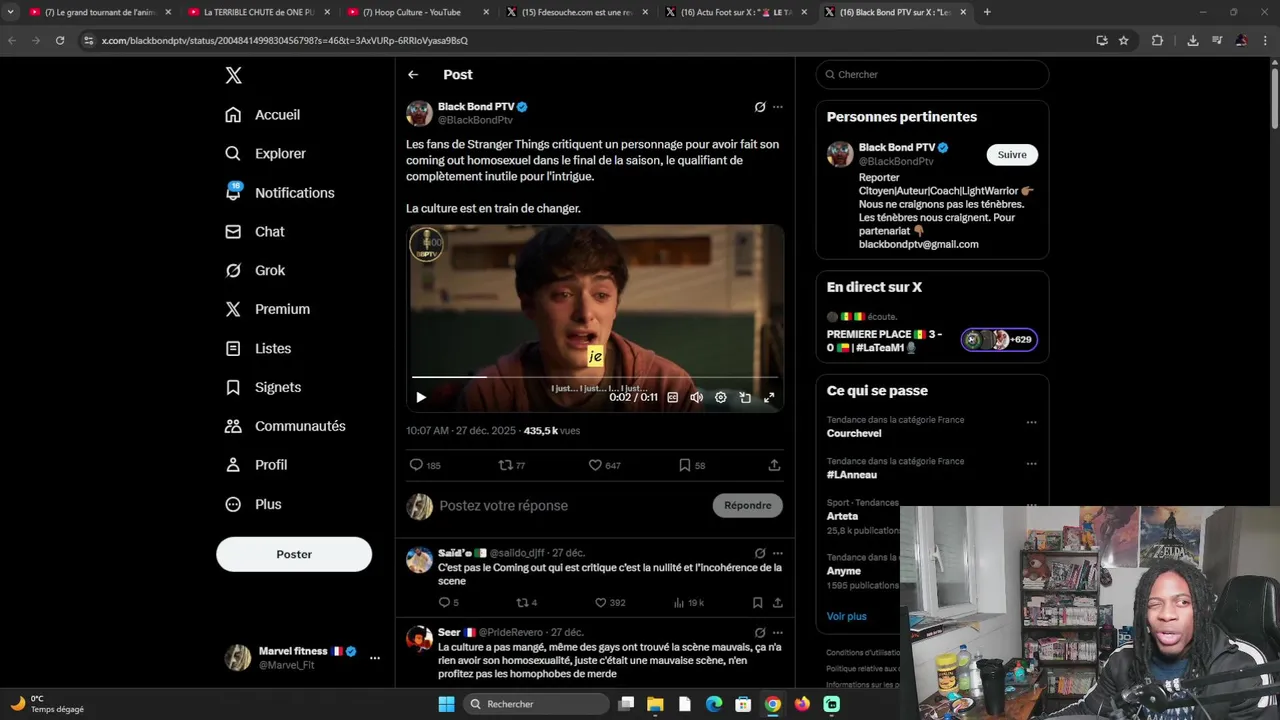The width and height of the screenshot is (1280, 720).
Task: Open the Windows Start menu
Action: [x=446, y=704]
